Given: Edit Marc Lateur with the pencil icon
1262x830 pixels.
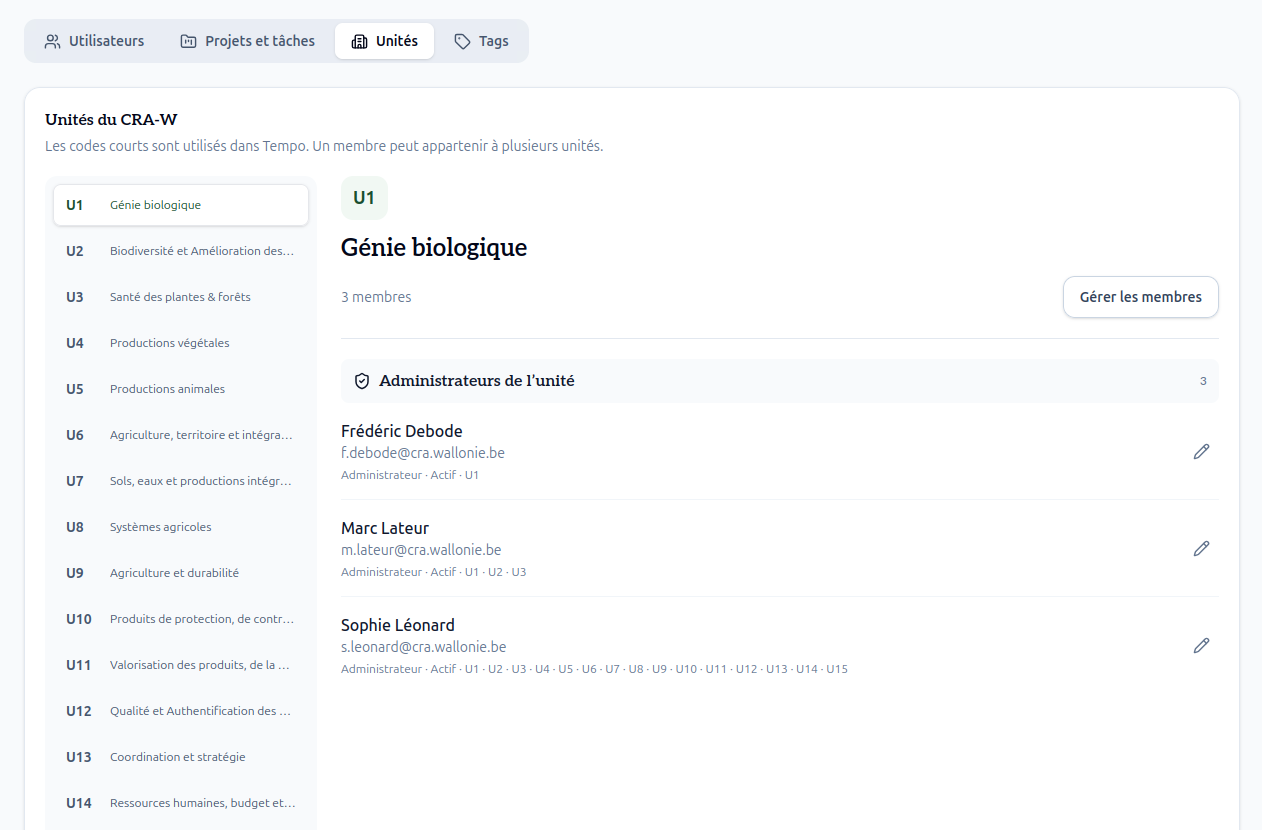Looking at the screenshot, I should [1201, 549].
